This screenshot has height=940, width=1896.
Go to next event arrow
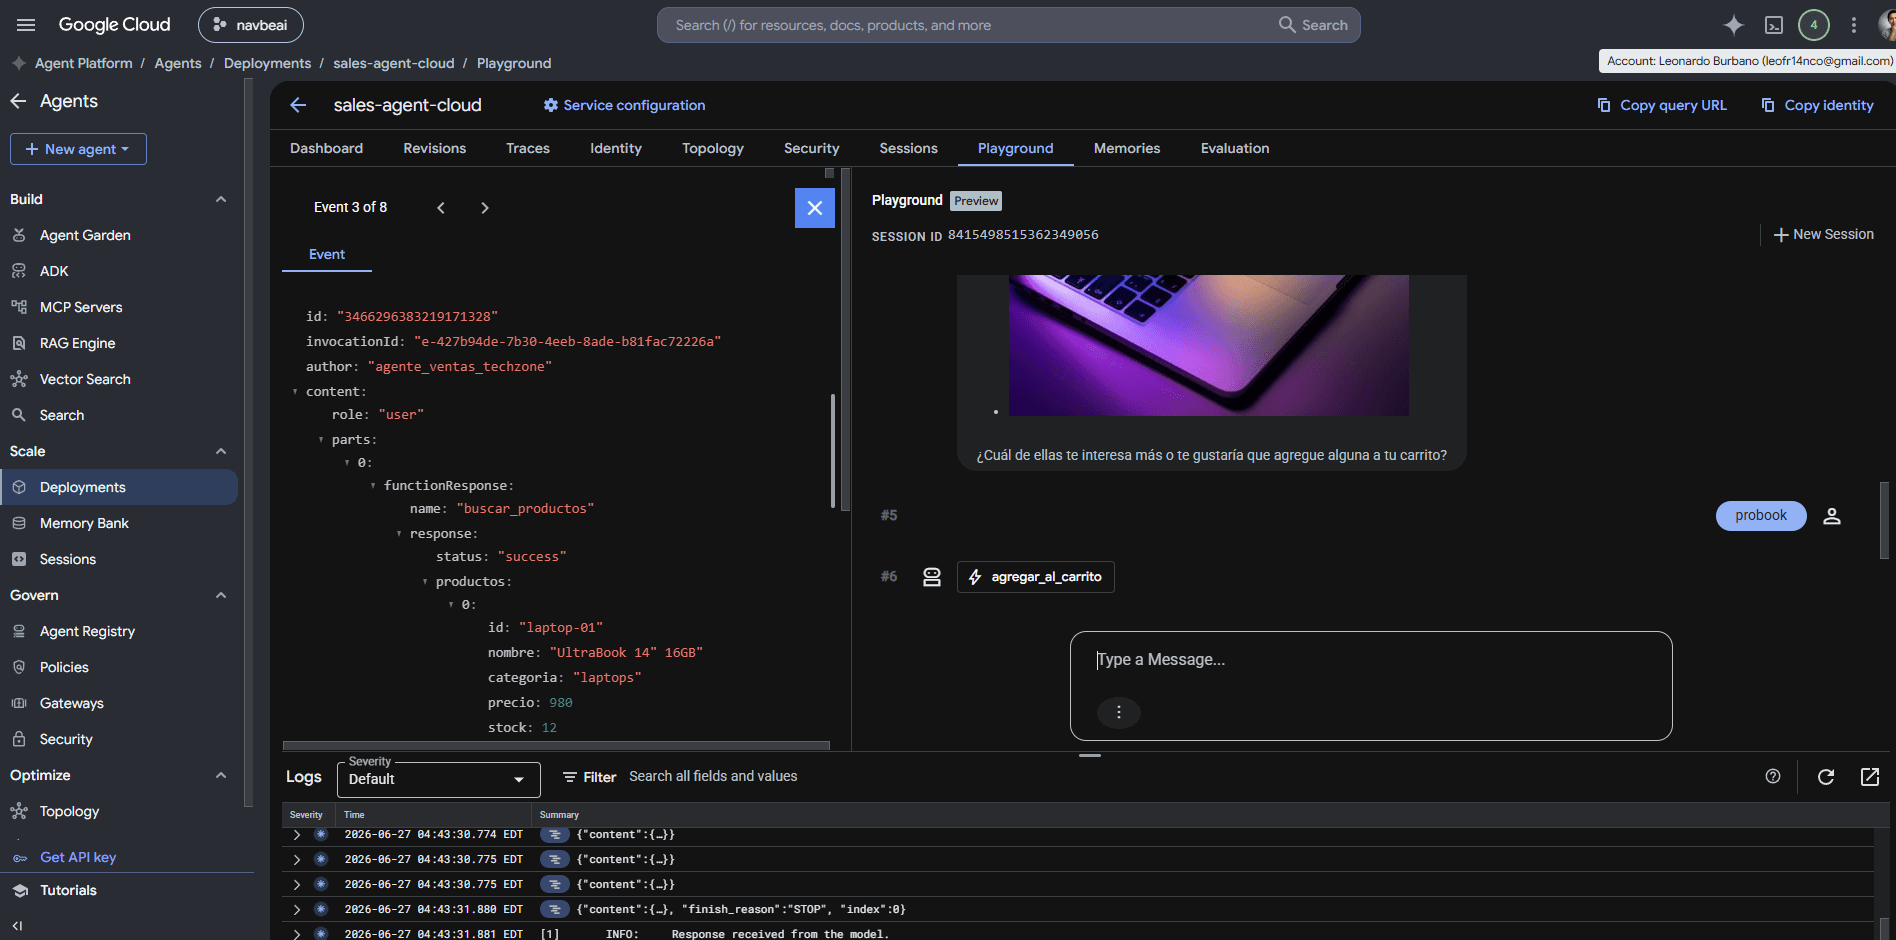tap(485, 208)
